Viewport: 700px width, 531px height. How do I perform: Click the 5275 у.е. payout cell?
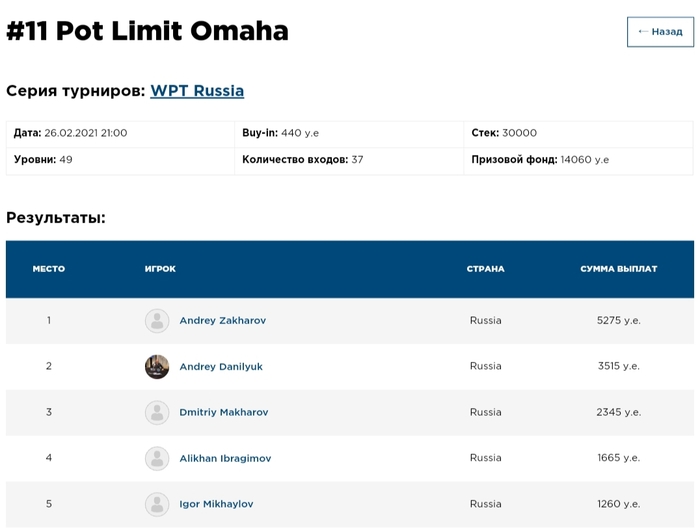pos(618,321)
